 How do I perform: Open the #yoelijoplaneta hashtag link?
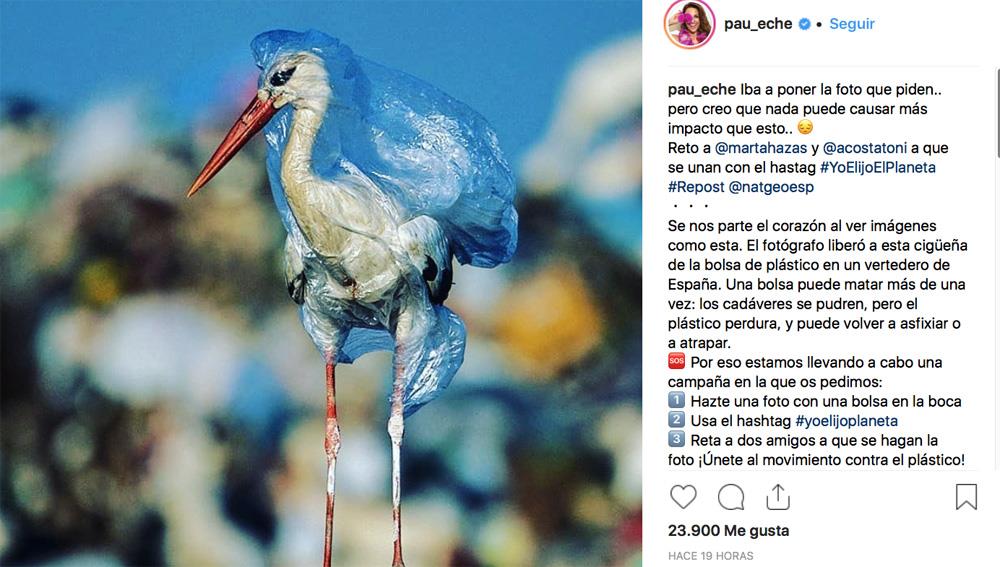tap(846, 421)
